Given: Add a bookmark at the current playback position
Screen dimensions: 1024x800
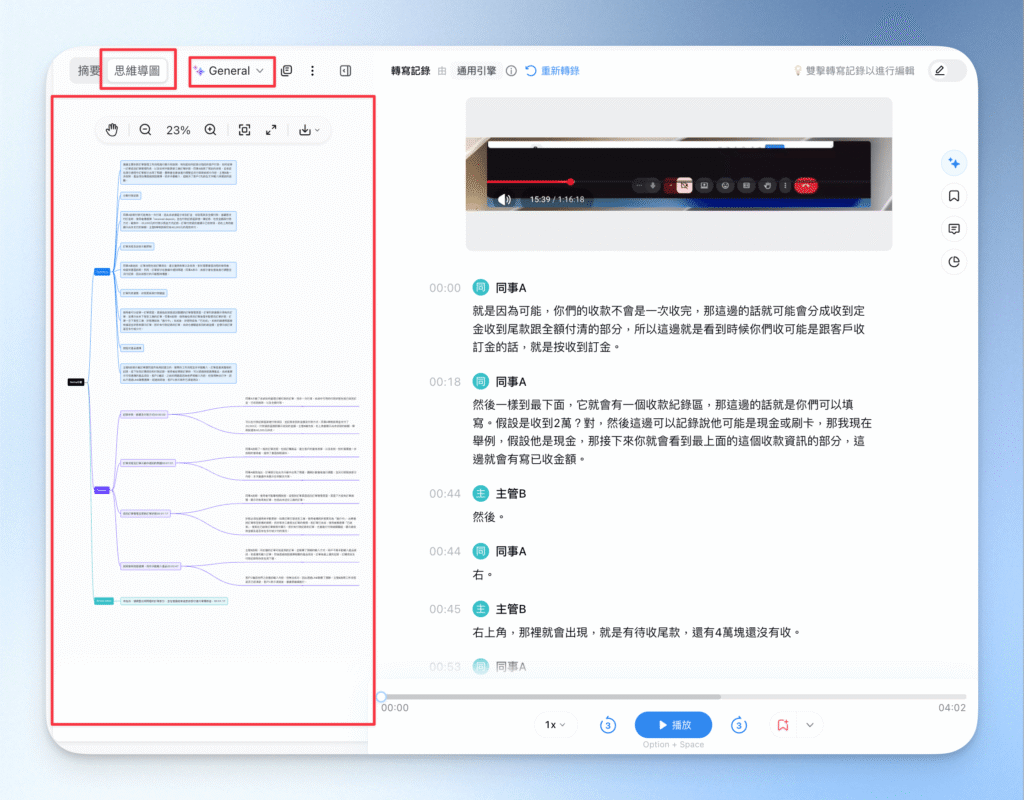Looking at the screenshot, I should (783, 725).
